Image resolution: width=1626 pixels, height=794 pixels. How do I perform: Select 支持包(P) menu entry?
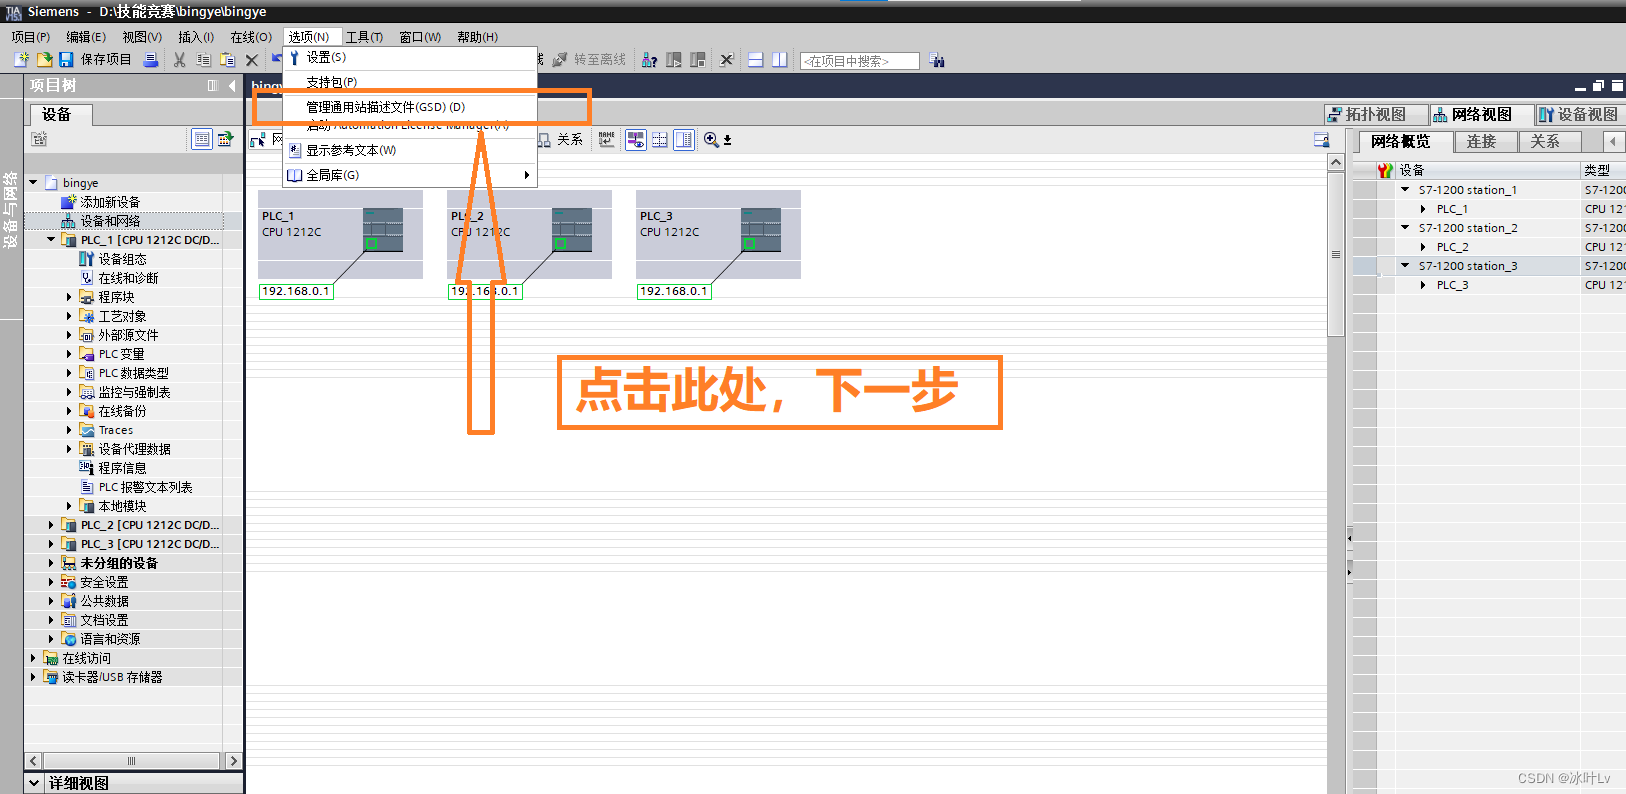tap(410, 82)
